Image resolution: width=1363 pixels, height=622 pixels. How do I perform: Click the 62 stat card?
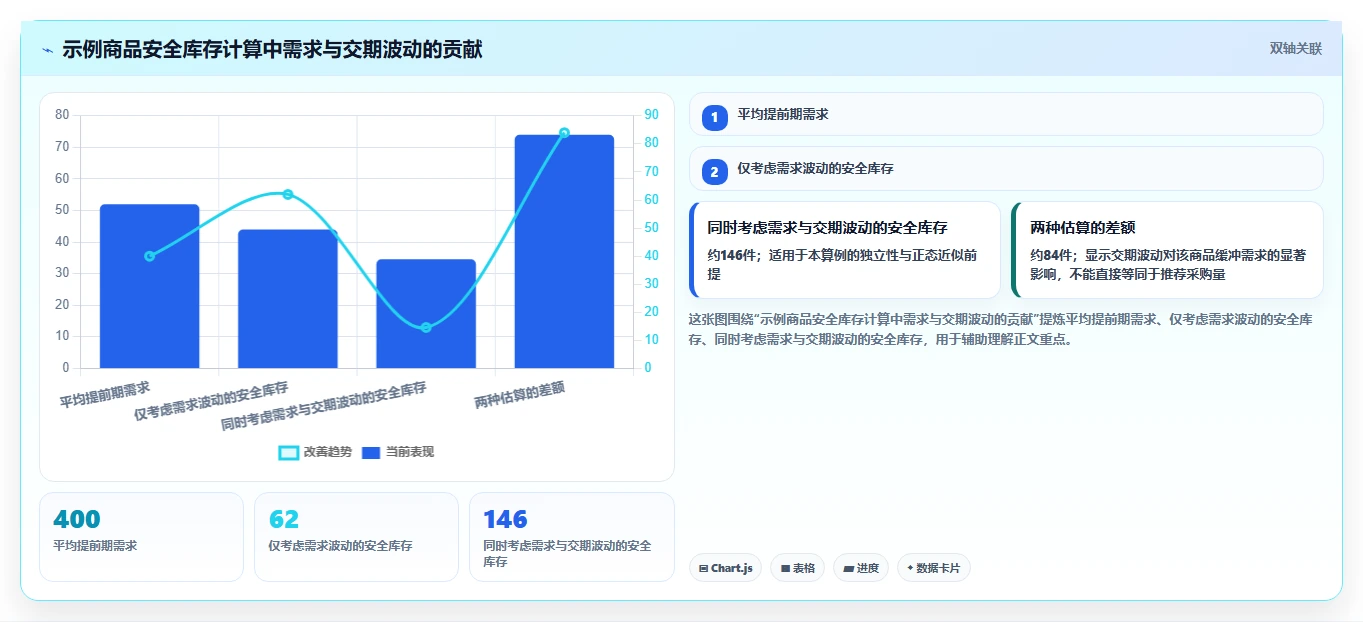pos(356,537)
